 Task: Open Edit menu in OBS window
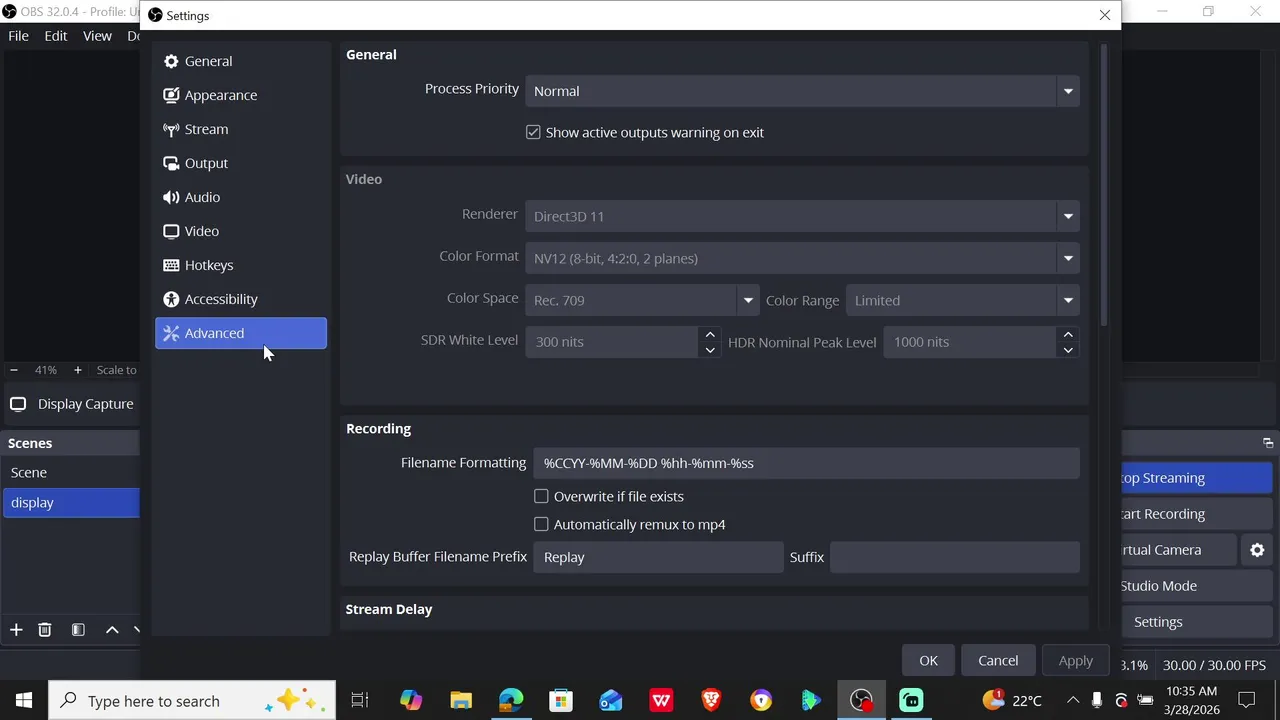56,36
